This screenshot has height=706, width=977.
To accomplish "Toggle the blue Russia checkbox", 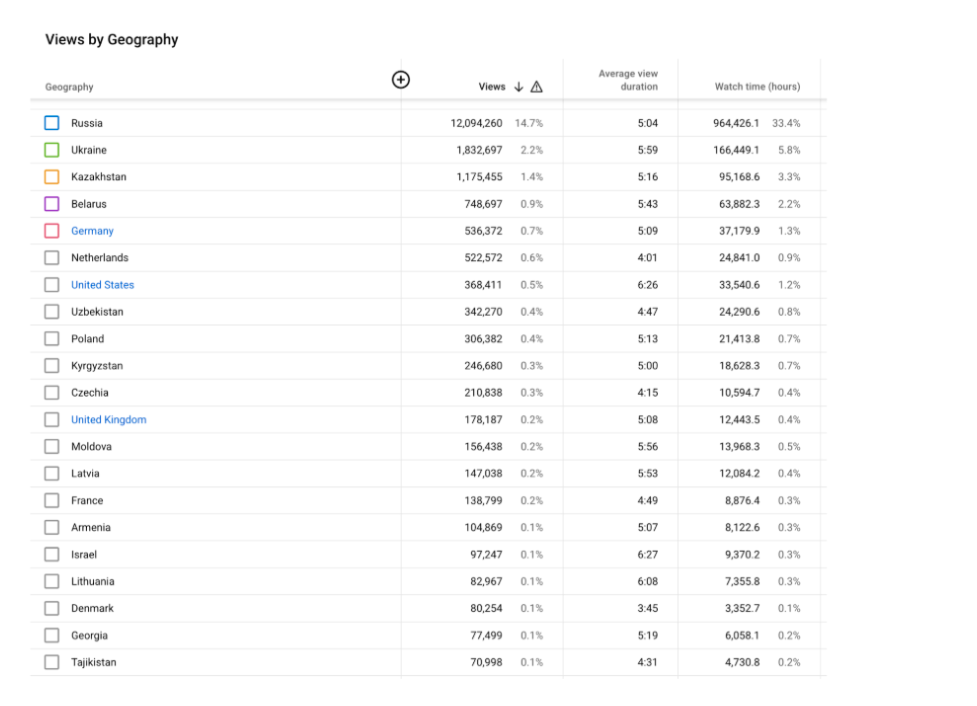I will [52, 123].
